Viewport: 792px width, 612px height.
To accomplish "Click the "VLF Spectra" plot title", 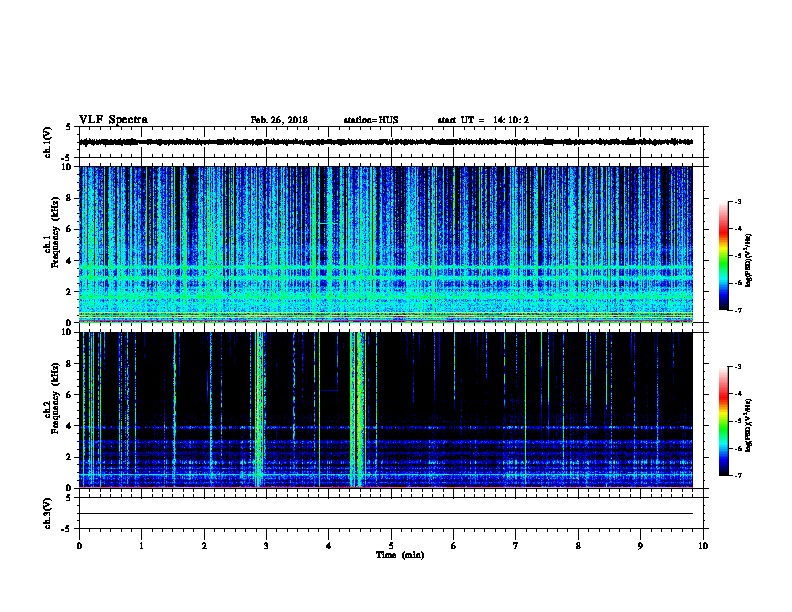I will pyautogui.click(x=113, y=120).
